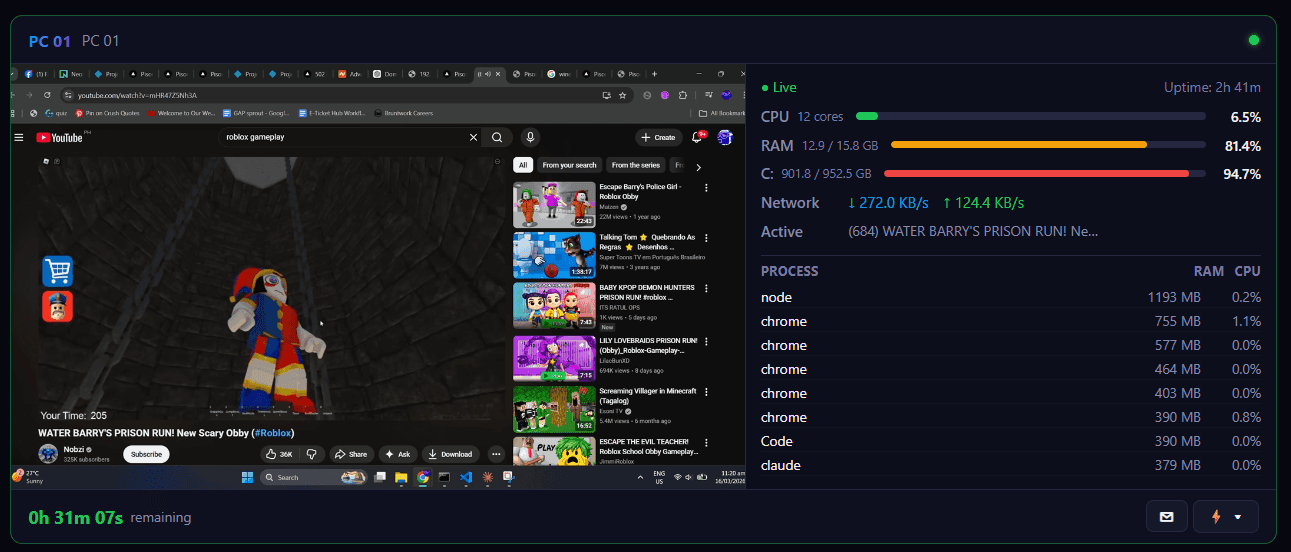1291x552 pixels.
Task: Open the Nobzi channel name
Action: tap(76, 449)
